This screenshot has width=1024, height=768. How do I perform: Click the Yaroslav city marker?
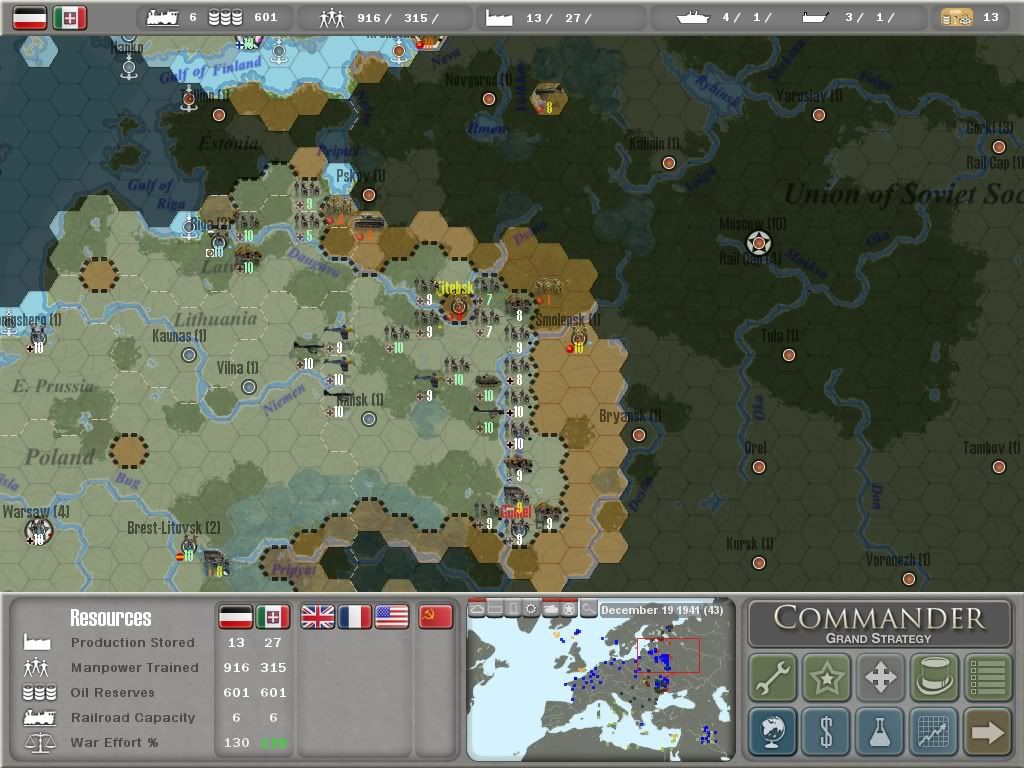tap(819, 116)
